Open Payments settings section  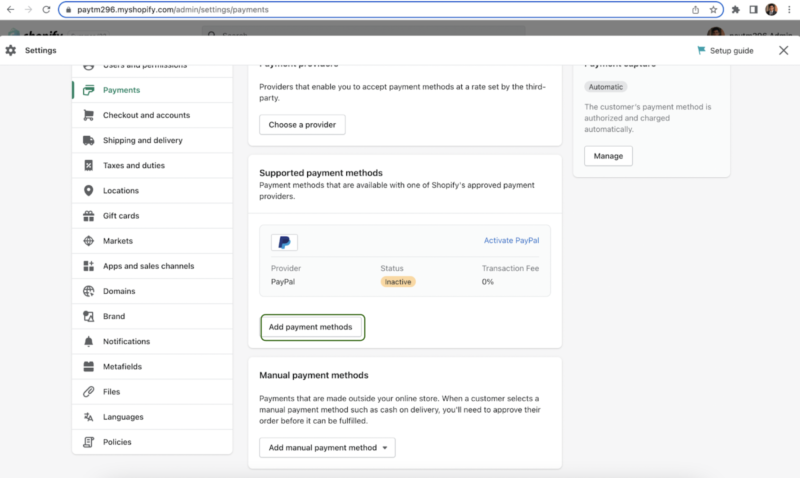pyautogui.click(x=152, y=90)
